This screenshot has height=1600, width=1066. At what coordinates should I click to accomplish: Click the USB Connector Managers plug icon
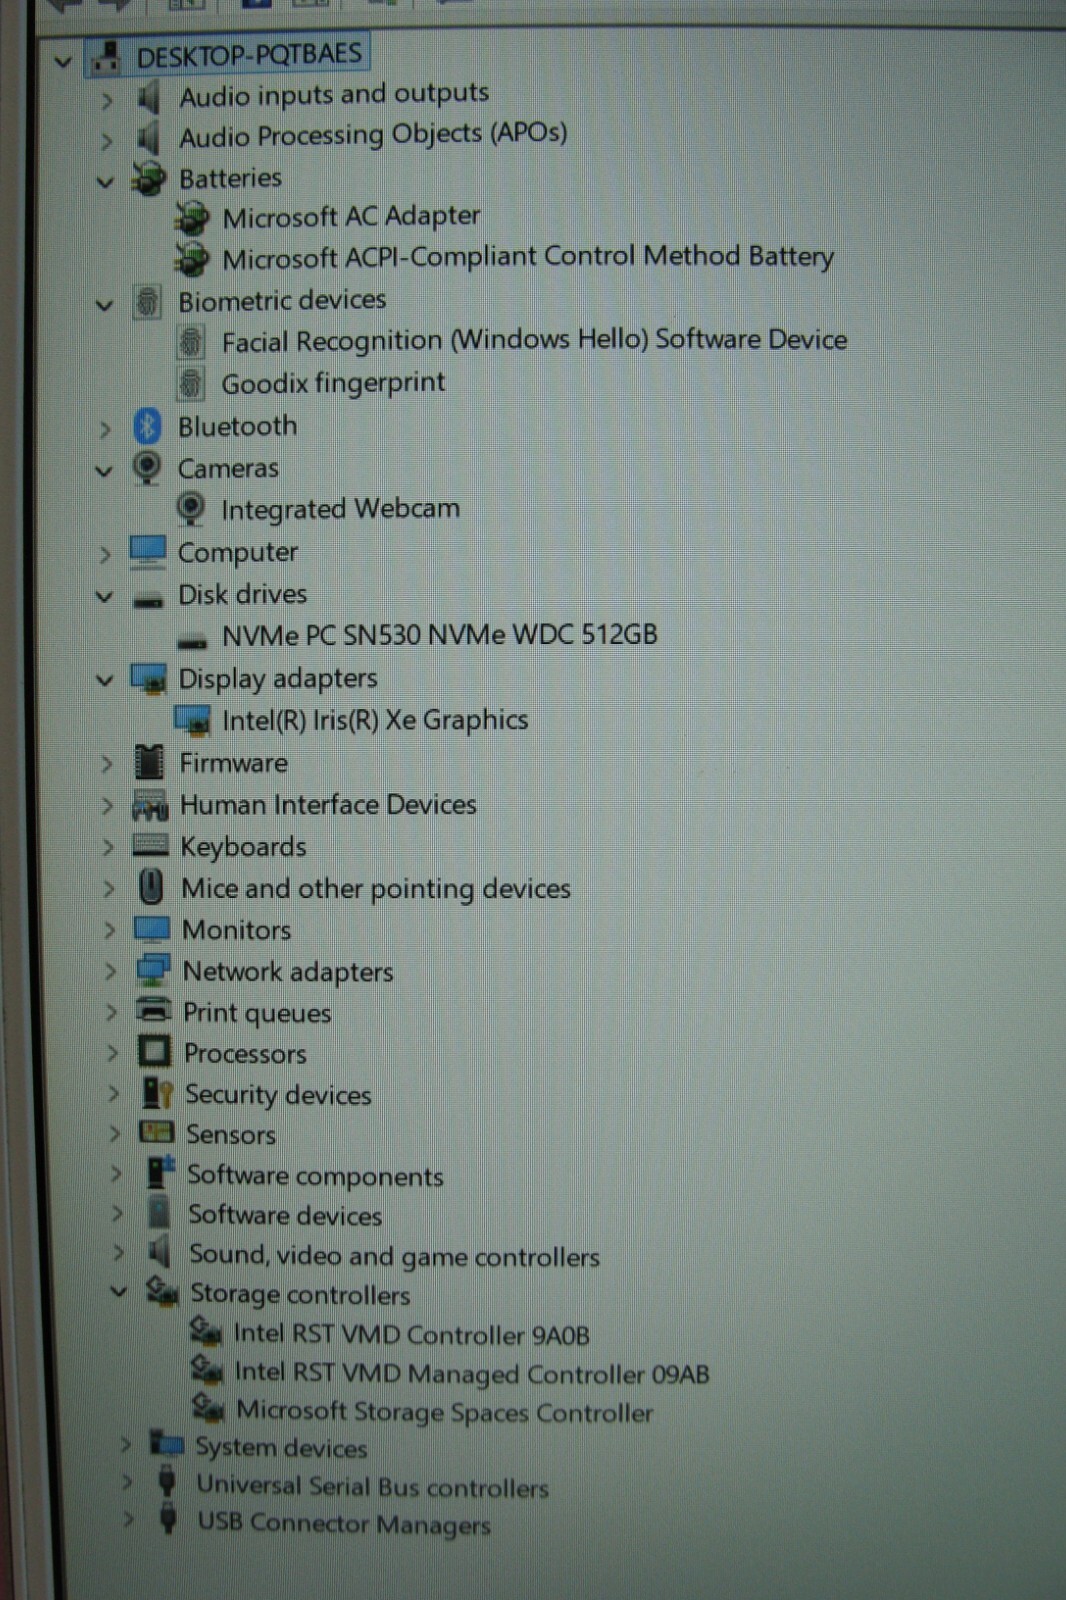(x=168, y=1520)
